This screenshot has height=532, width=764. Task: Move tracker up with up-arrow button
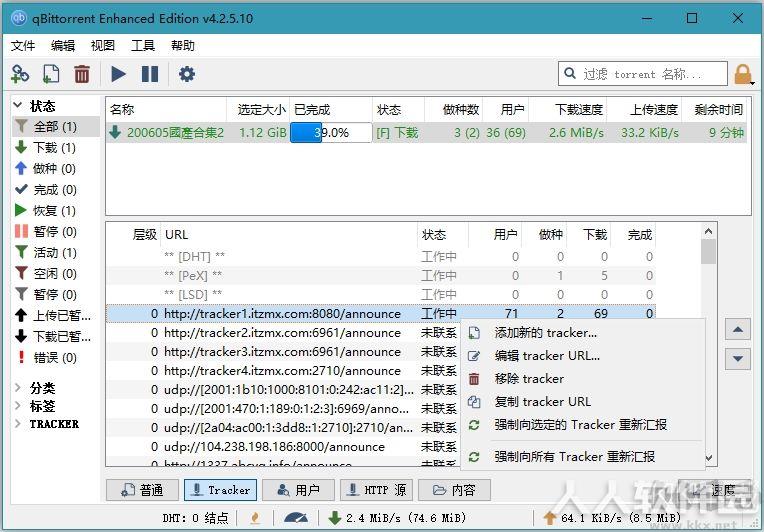coord(738,330)
